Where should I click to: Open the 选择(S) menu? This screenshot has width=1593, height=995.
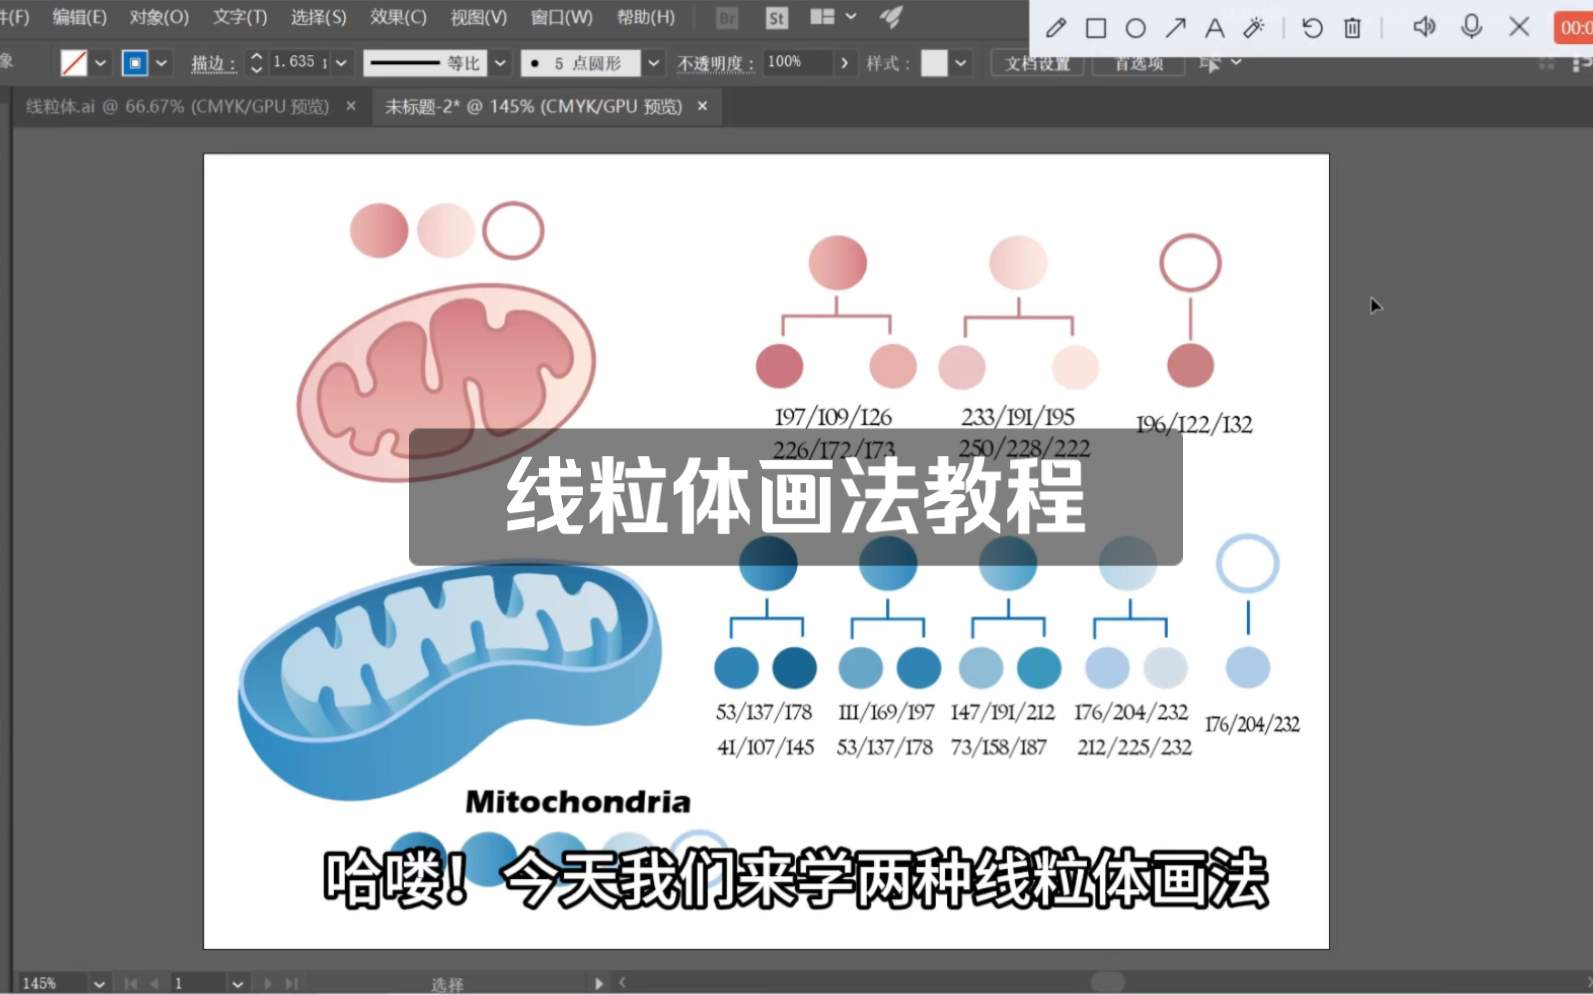319,17
